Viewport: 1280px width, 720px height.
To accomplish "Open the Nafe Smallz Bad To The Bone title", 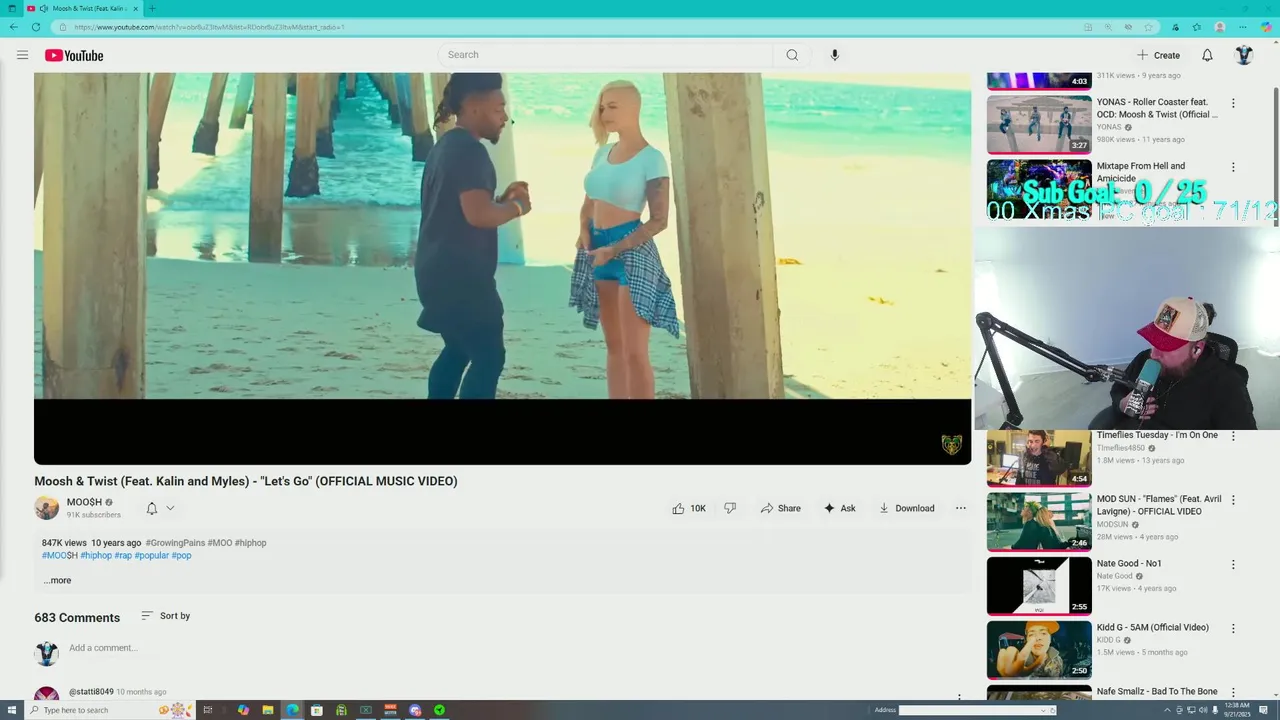I will (1157, 692).
